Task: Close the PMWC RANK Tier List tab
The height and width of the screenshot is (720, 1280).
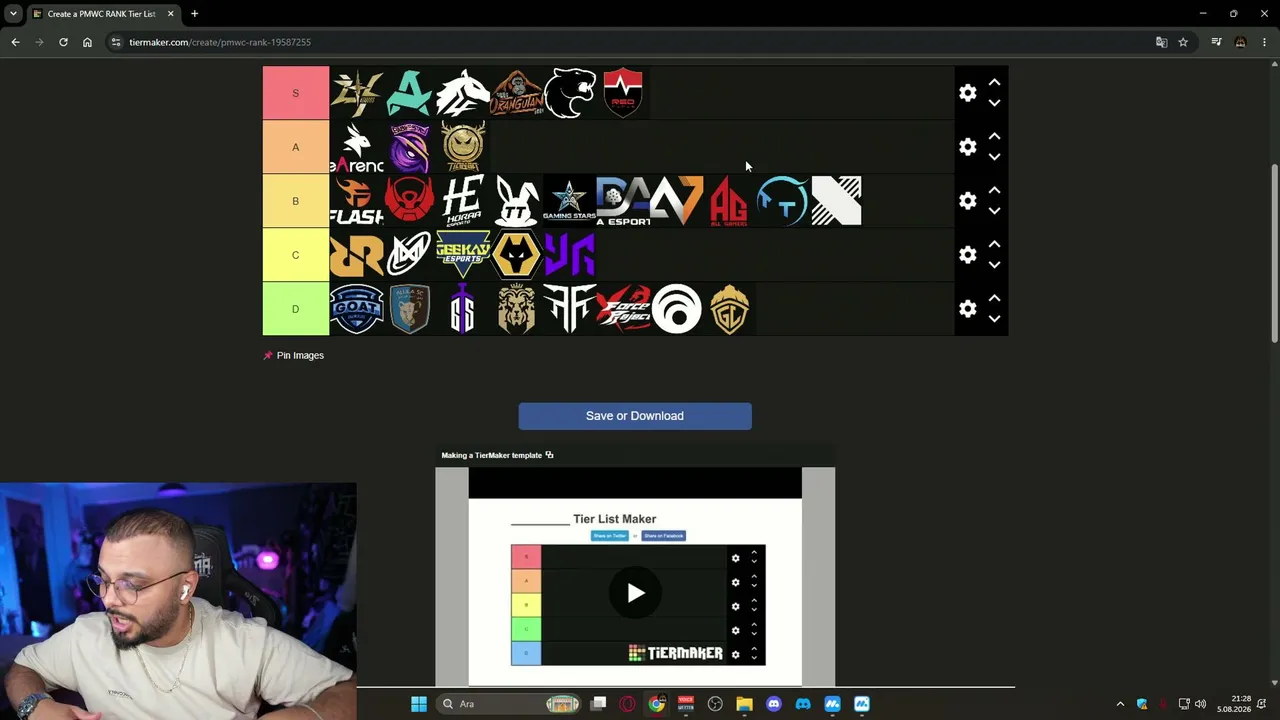Action: (x=170, y=14)
